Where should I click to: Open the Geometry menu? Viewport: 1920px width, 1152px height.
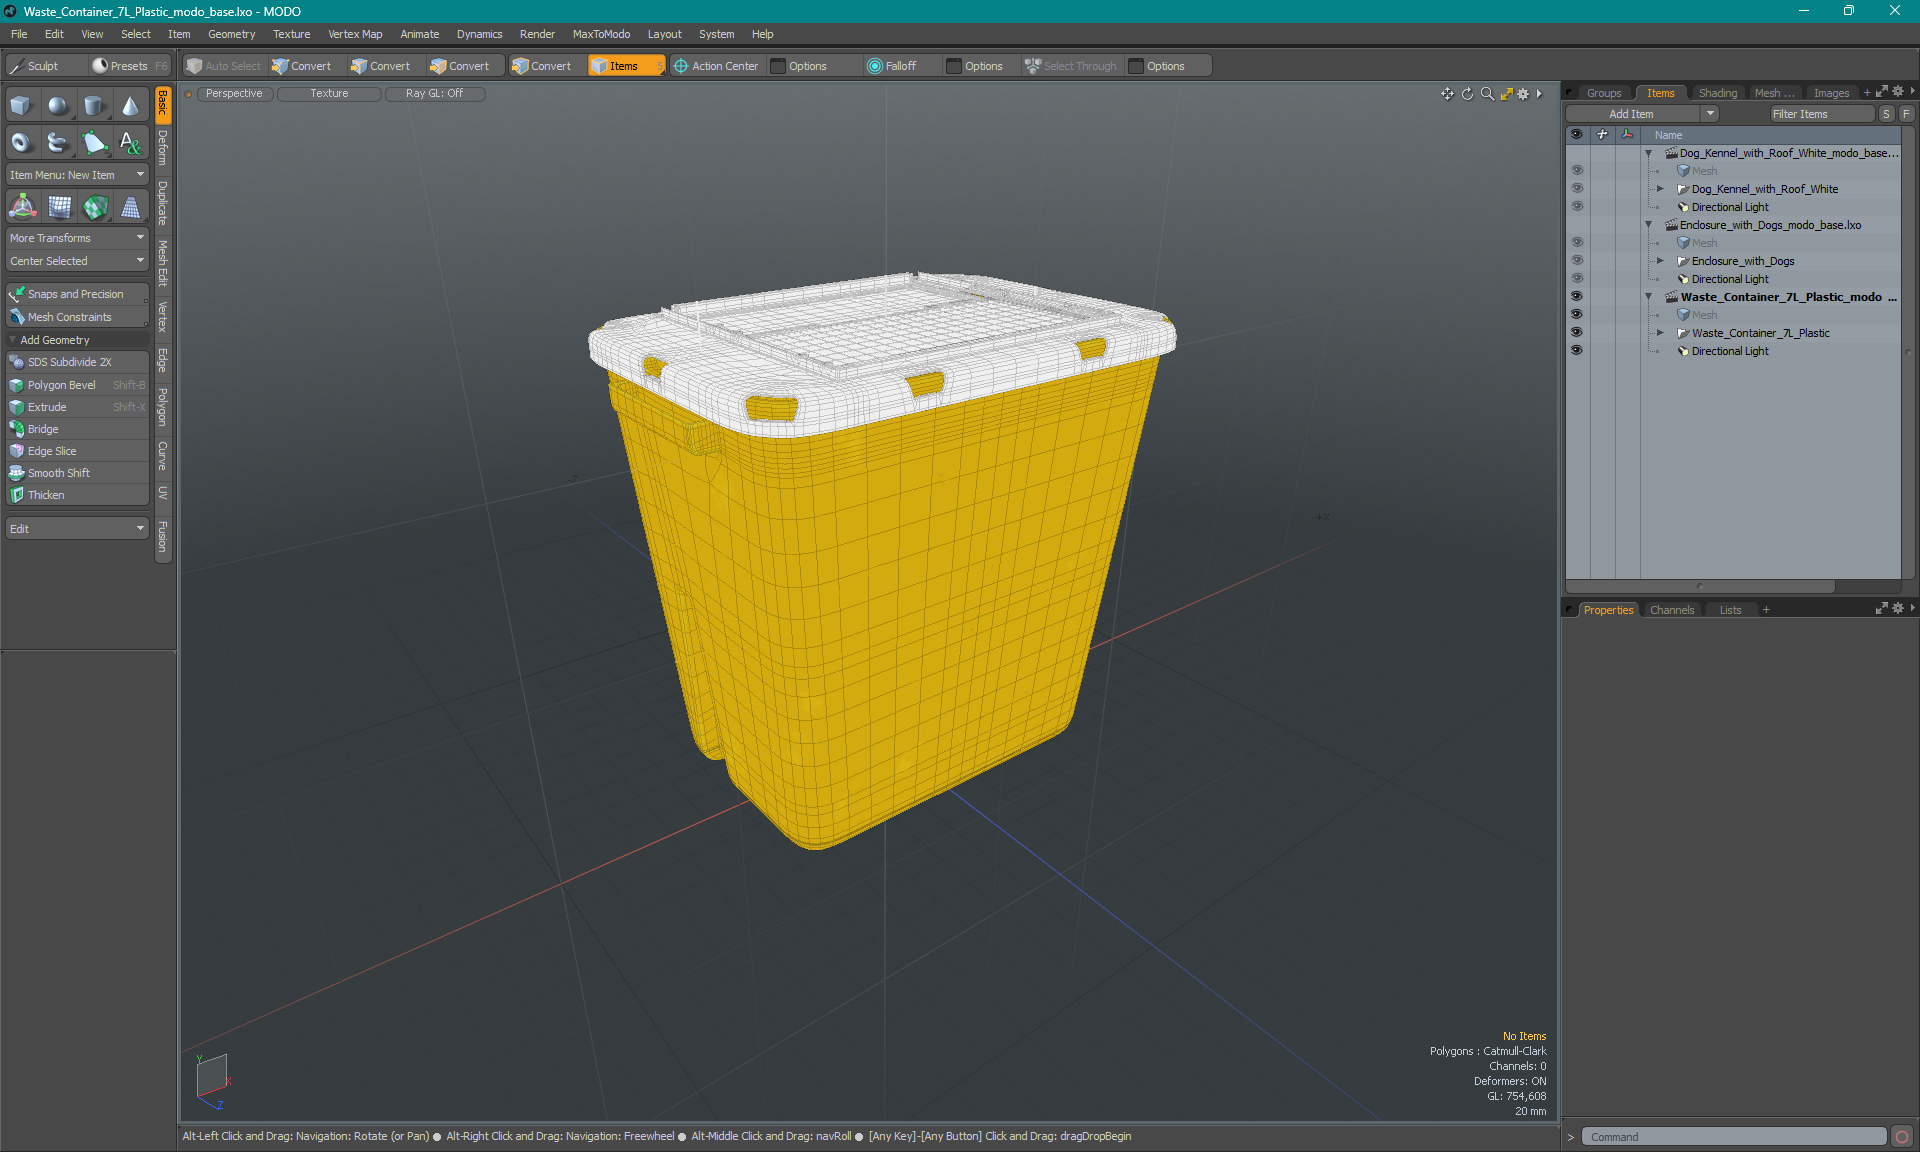(231, 34)
